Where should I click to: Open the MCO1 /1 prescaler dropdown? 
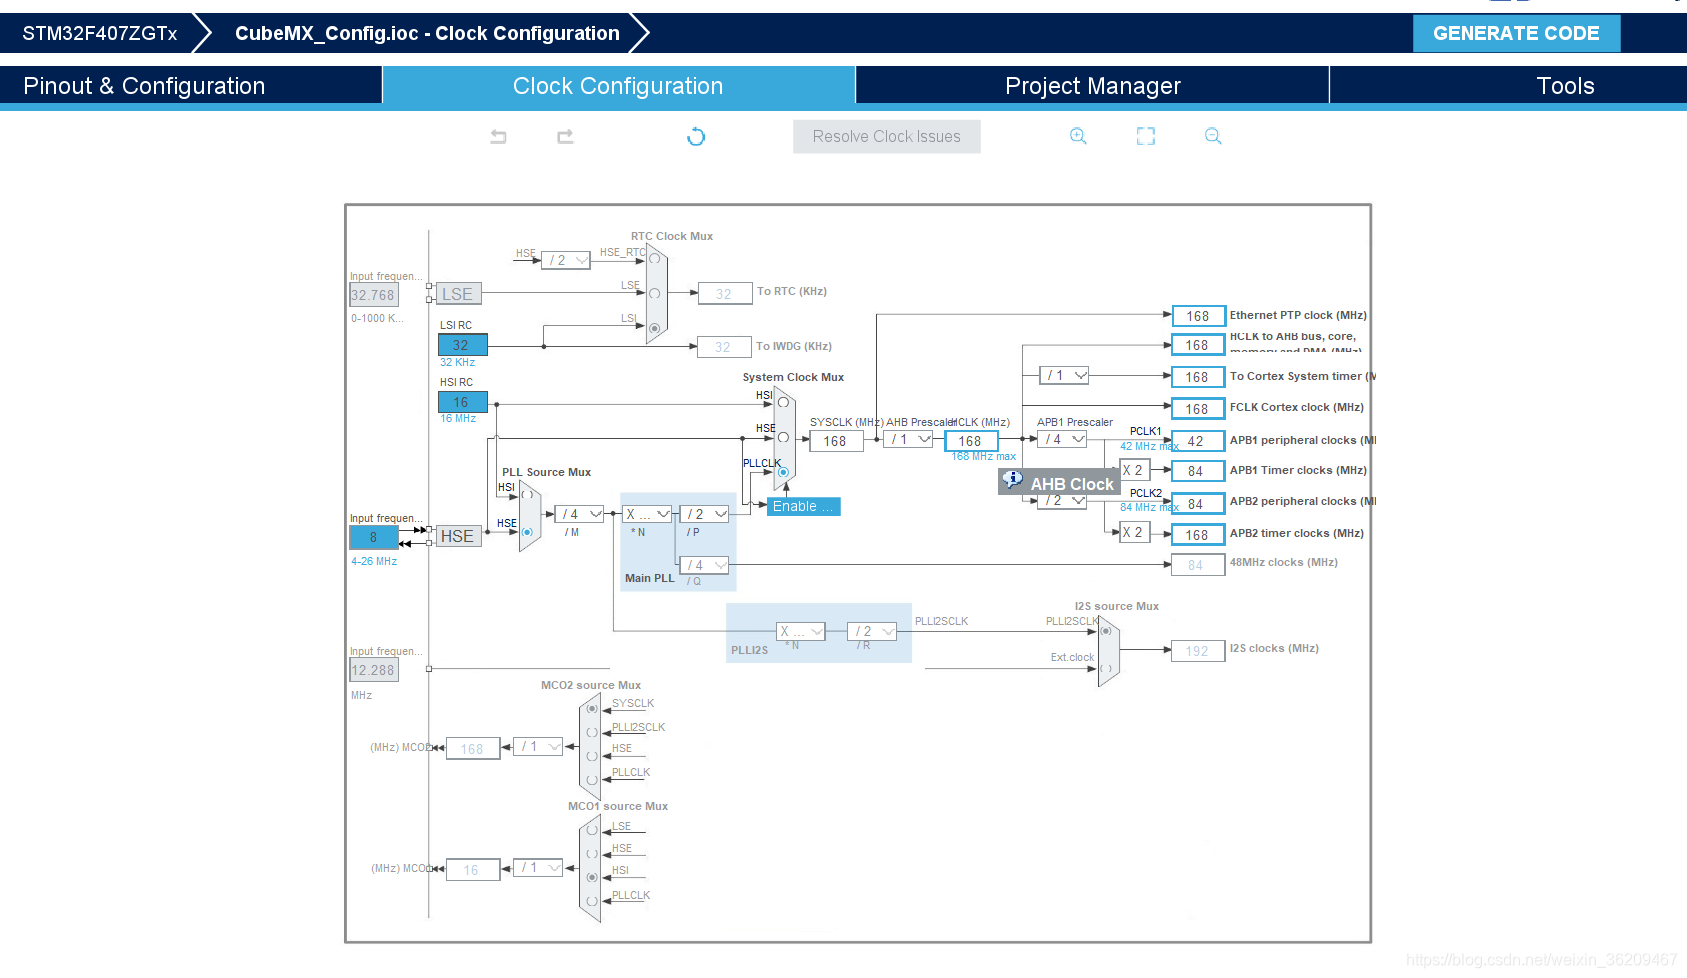click(538, 867)
